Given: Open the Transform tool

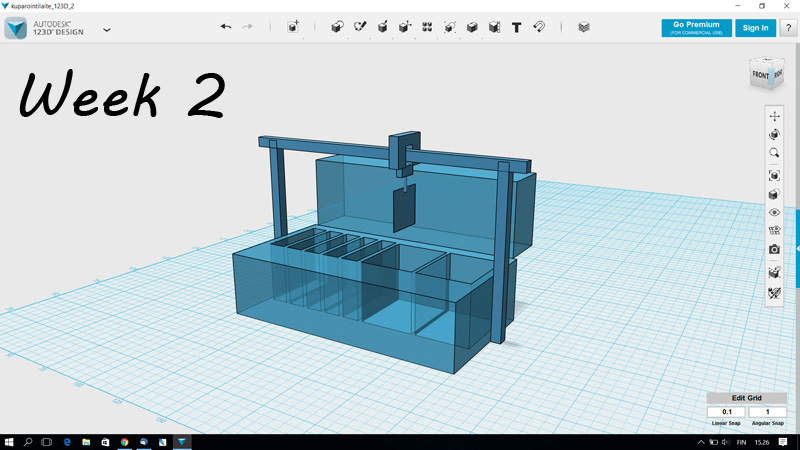Looking at the screenshot, I should coord(293,27).
